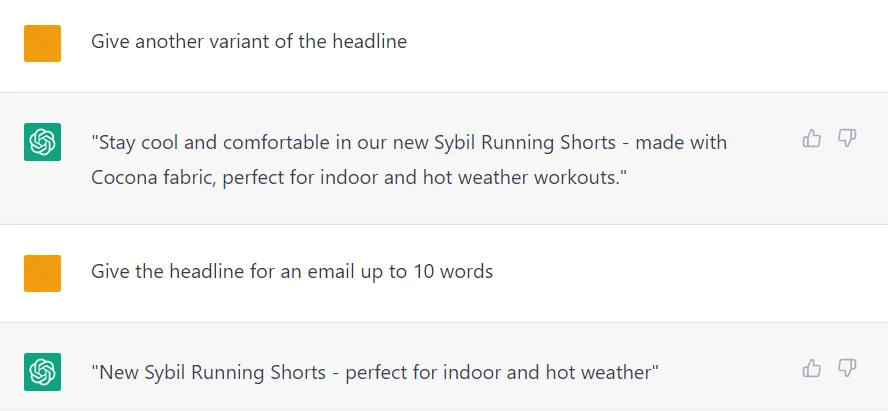
Task: Click the phrase "hot weather workouts"
Action: pos(542,178)
